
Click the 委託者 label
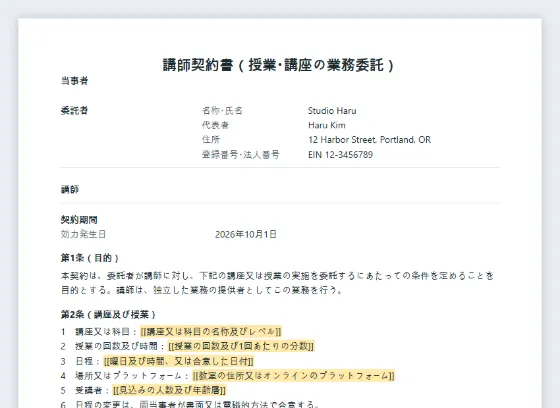74,110
